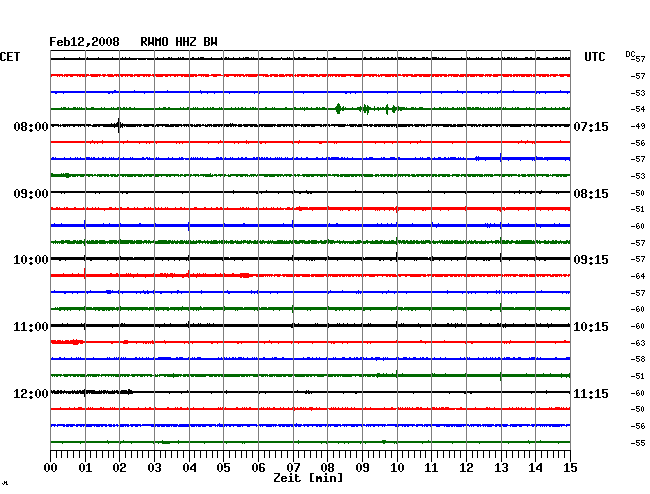Select the 11:00 CET time label
650x494 pixels.
[31, 327]
